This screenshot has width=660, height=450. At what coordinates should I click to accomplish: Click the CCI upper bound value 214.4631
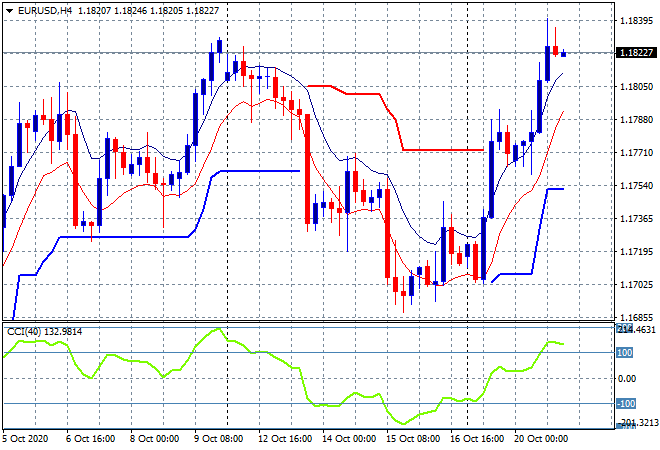636,329
